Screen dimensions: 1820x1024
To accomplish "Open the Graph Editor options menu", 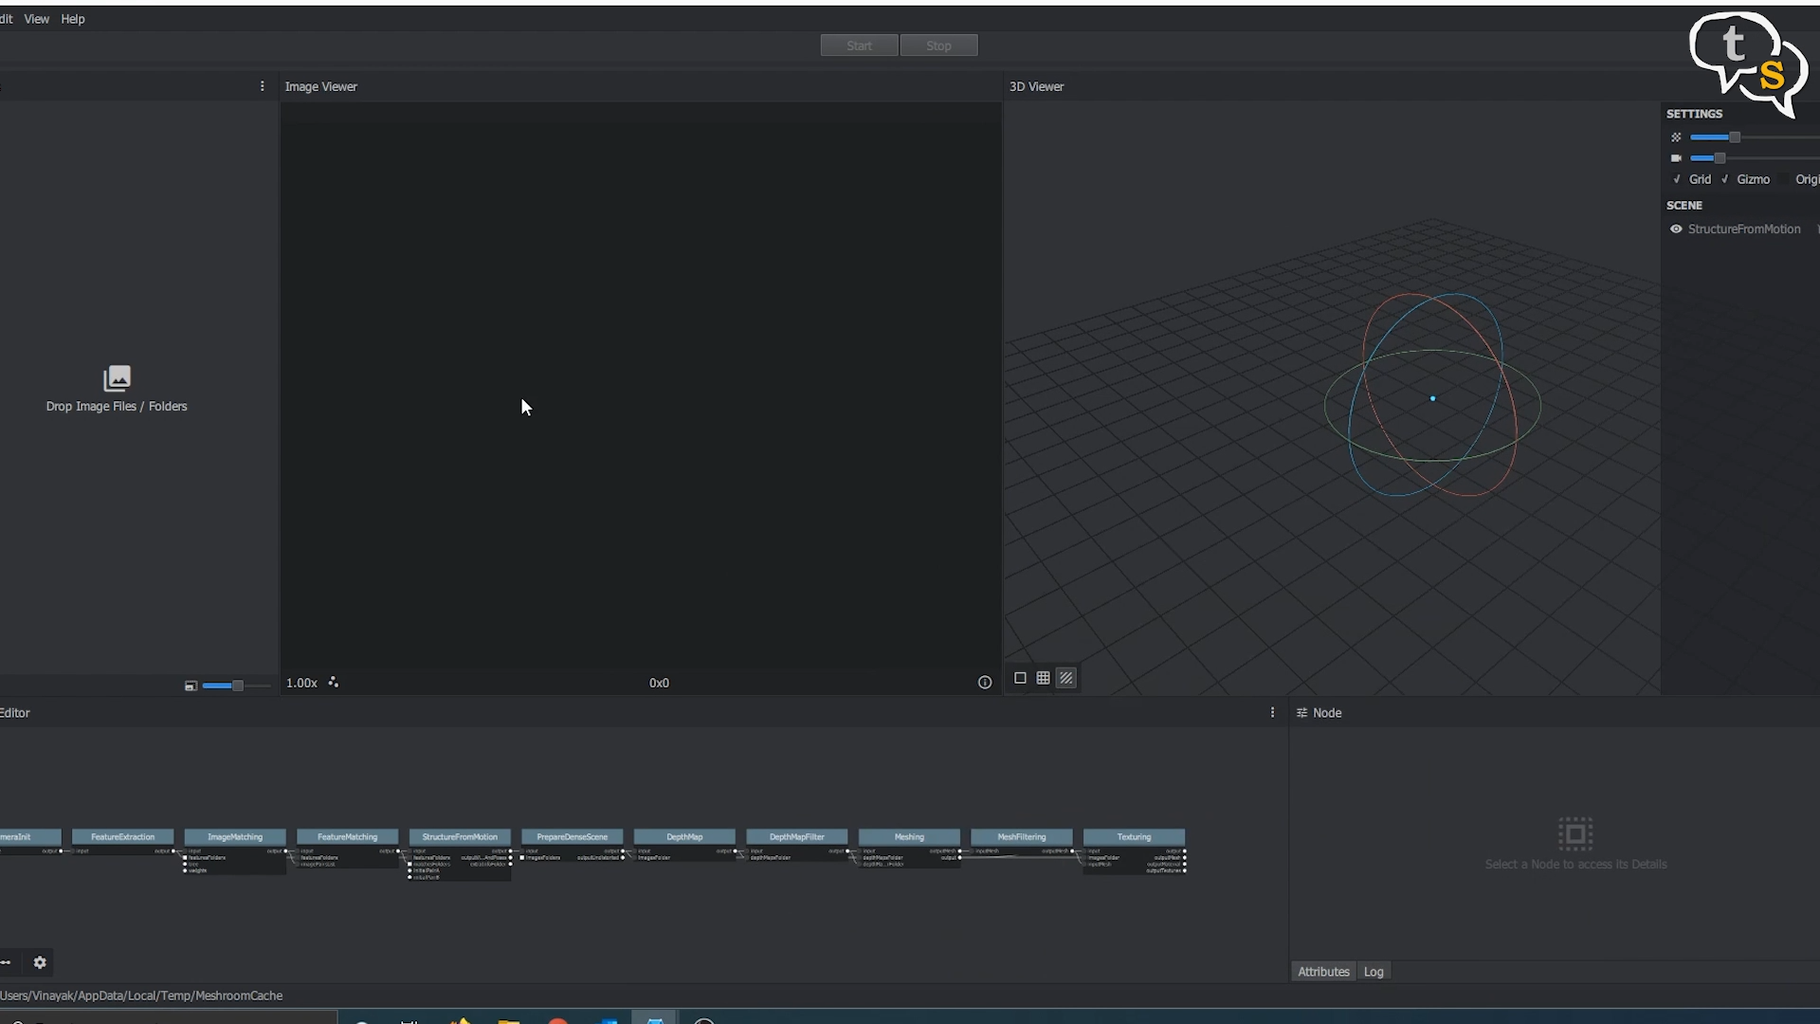I will coord(1272,712).
